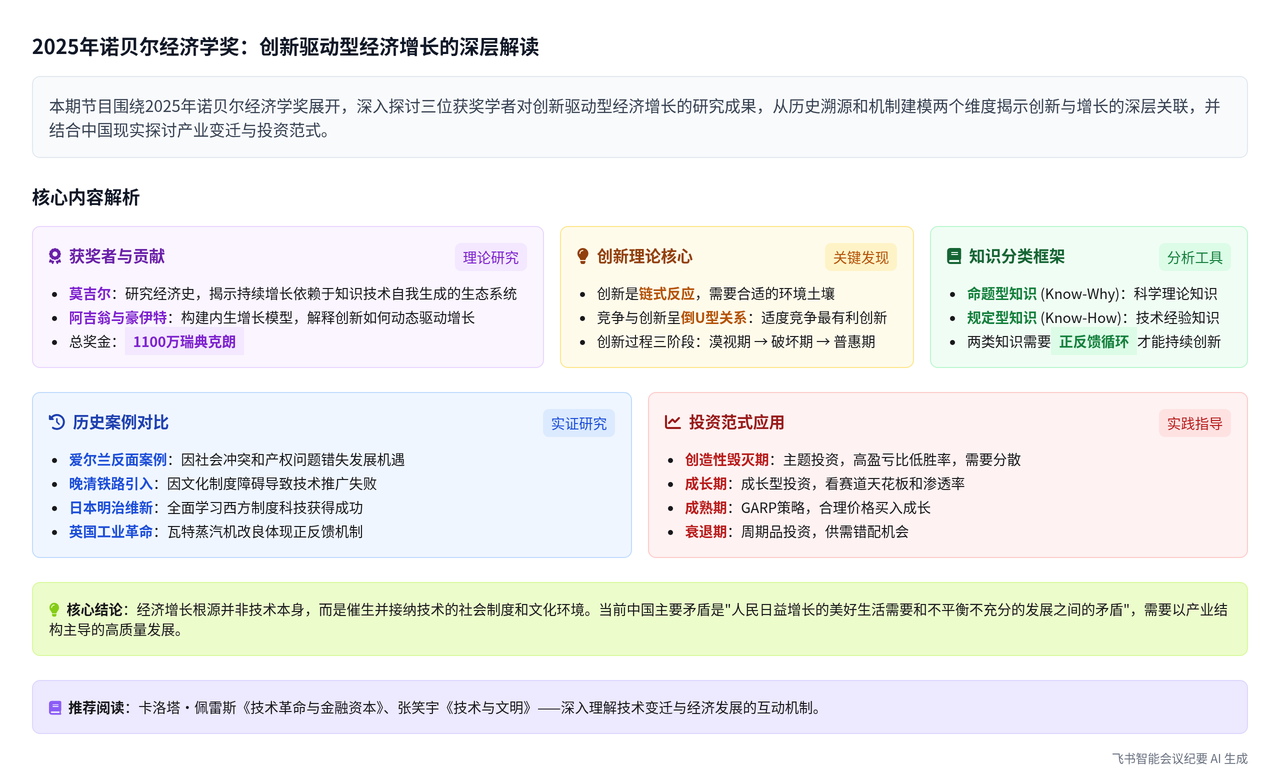This screenshot has width=1280, height=782.
Task: Click the 实践指导 tag badge
Action: 1194,423
